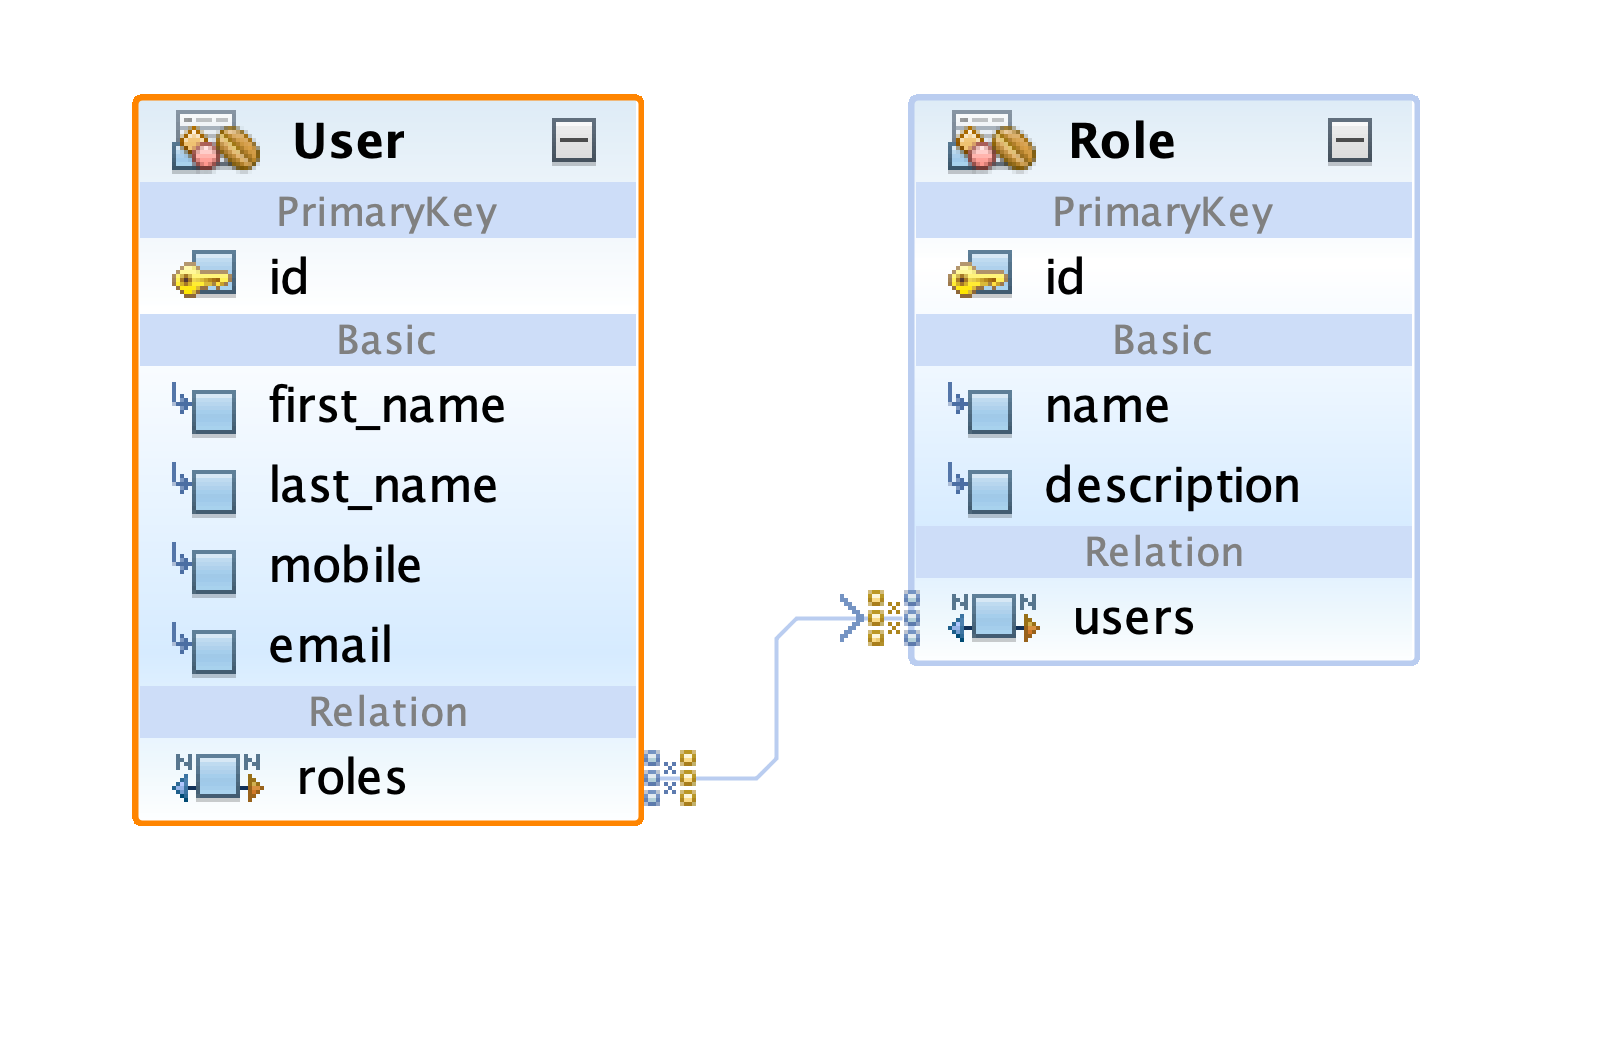The width and height of the screenshot is (1602, 1058).
Task: Click the User Relation section header
Action: pyautogui.click(x=388, y=712)
